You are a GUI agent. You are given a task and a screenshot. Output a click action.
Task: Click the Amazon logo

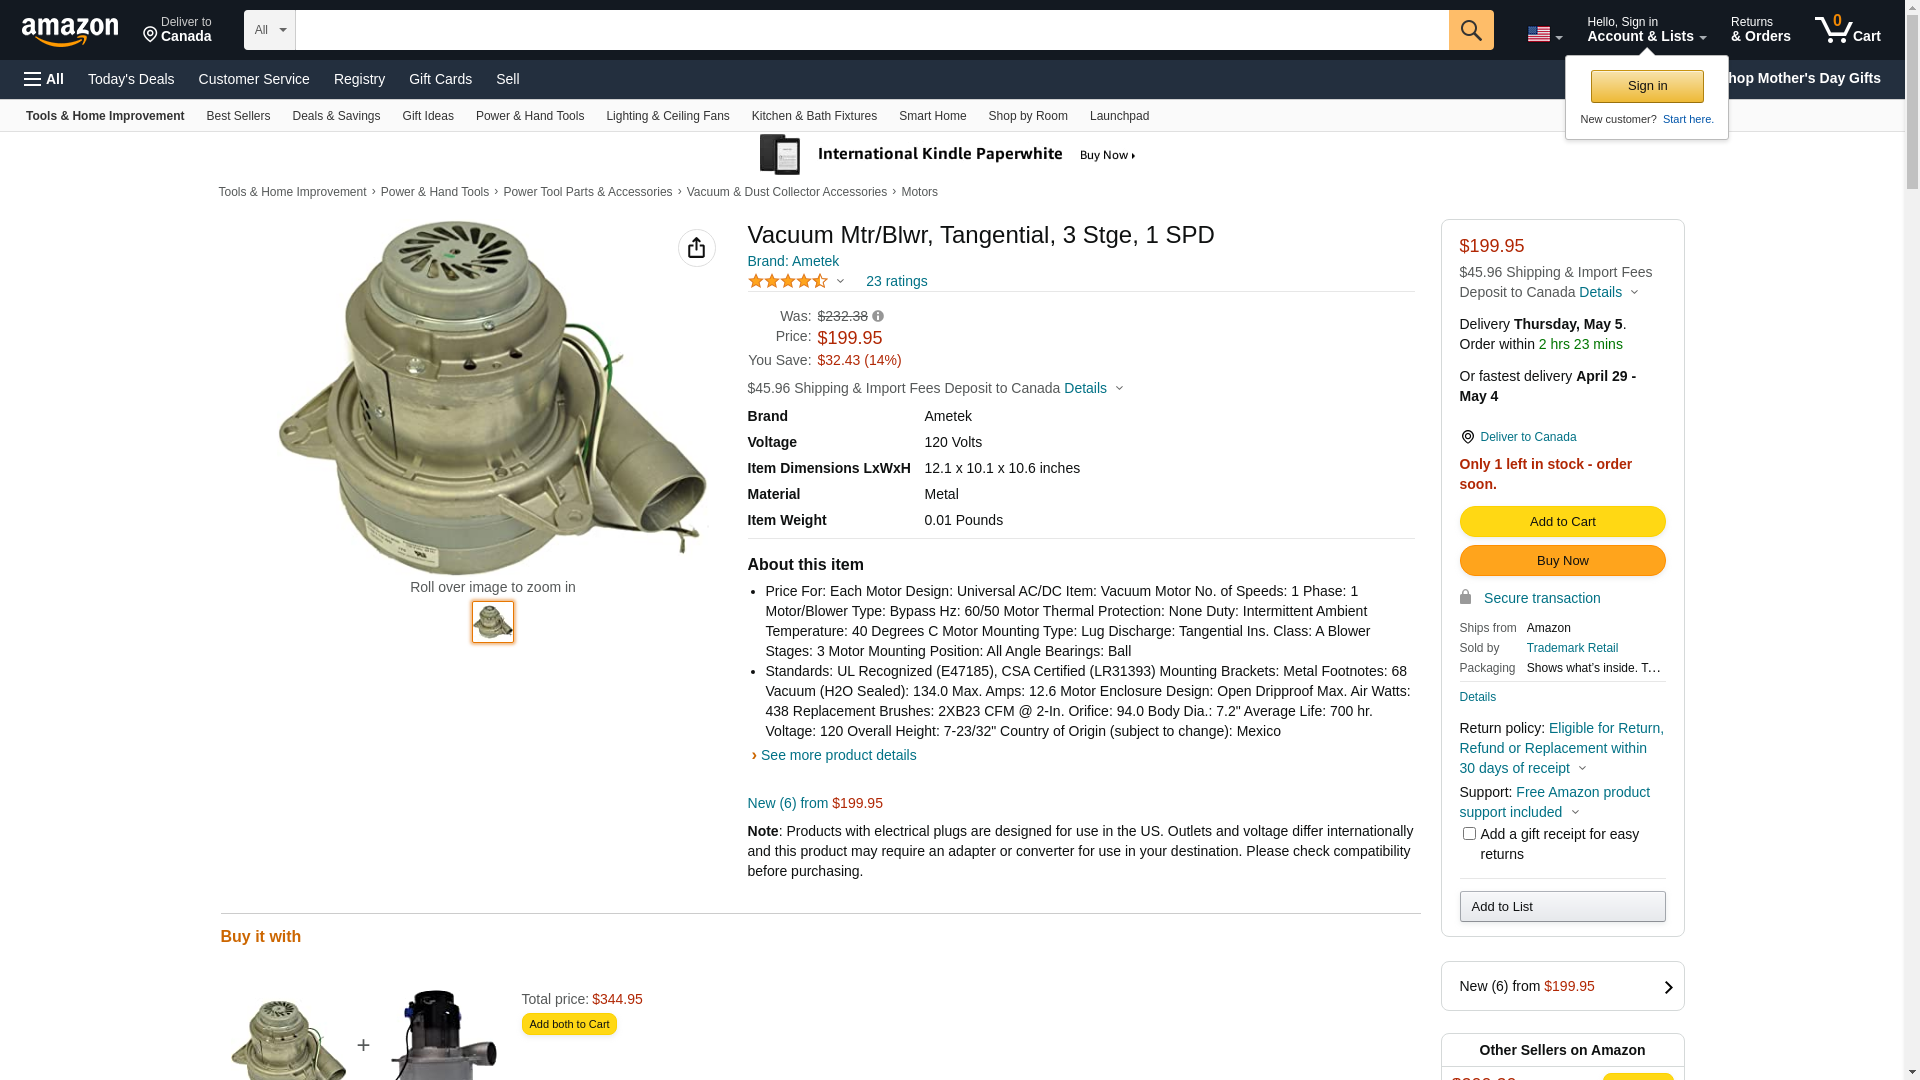click(70, 32)
